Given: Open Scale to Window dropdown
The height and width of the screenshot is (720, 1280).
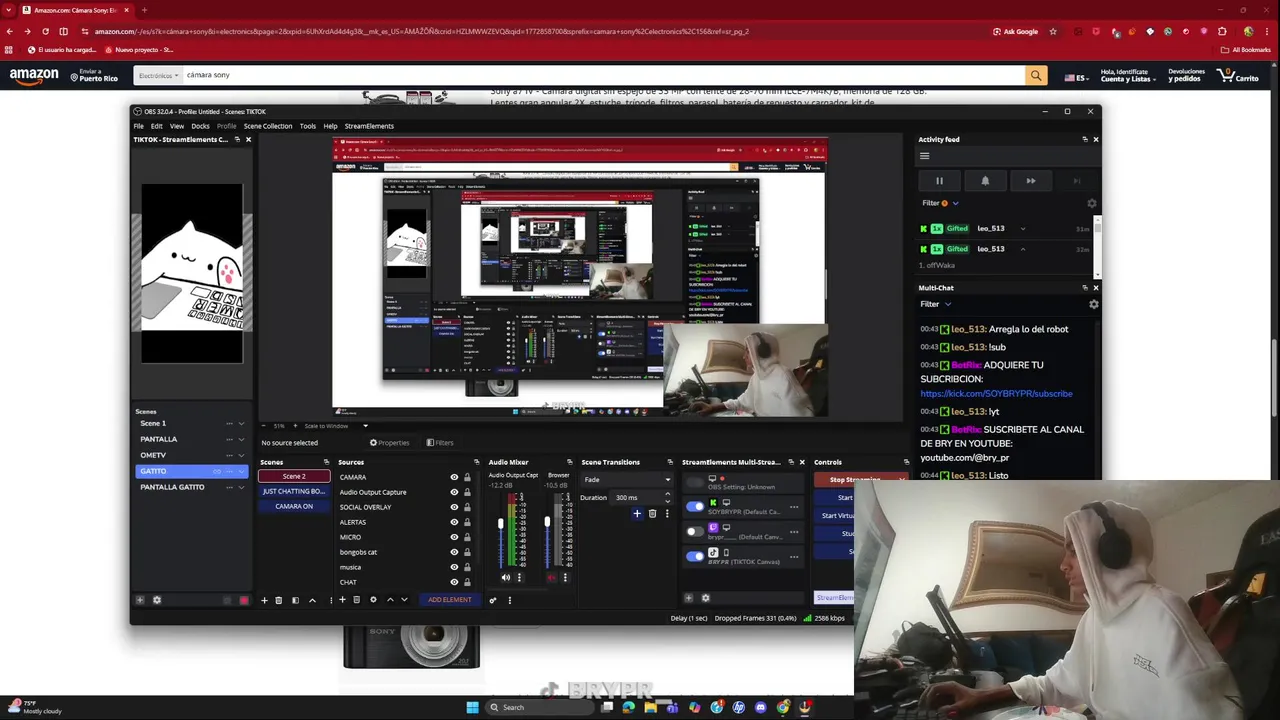Looking at the screenshot, I should (x=335, y=426).
